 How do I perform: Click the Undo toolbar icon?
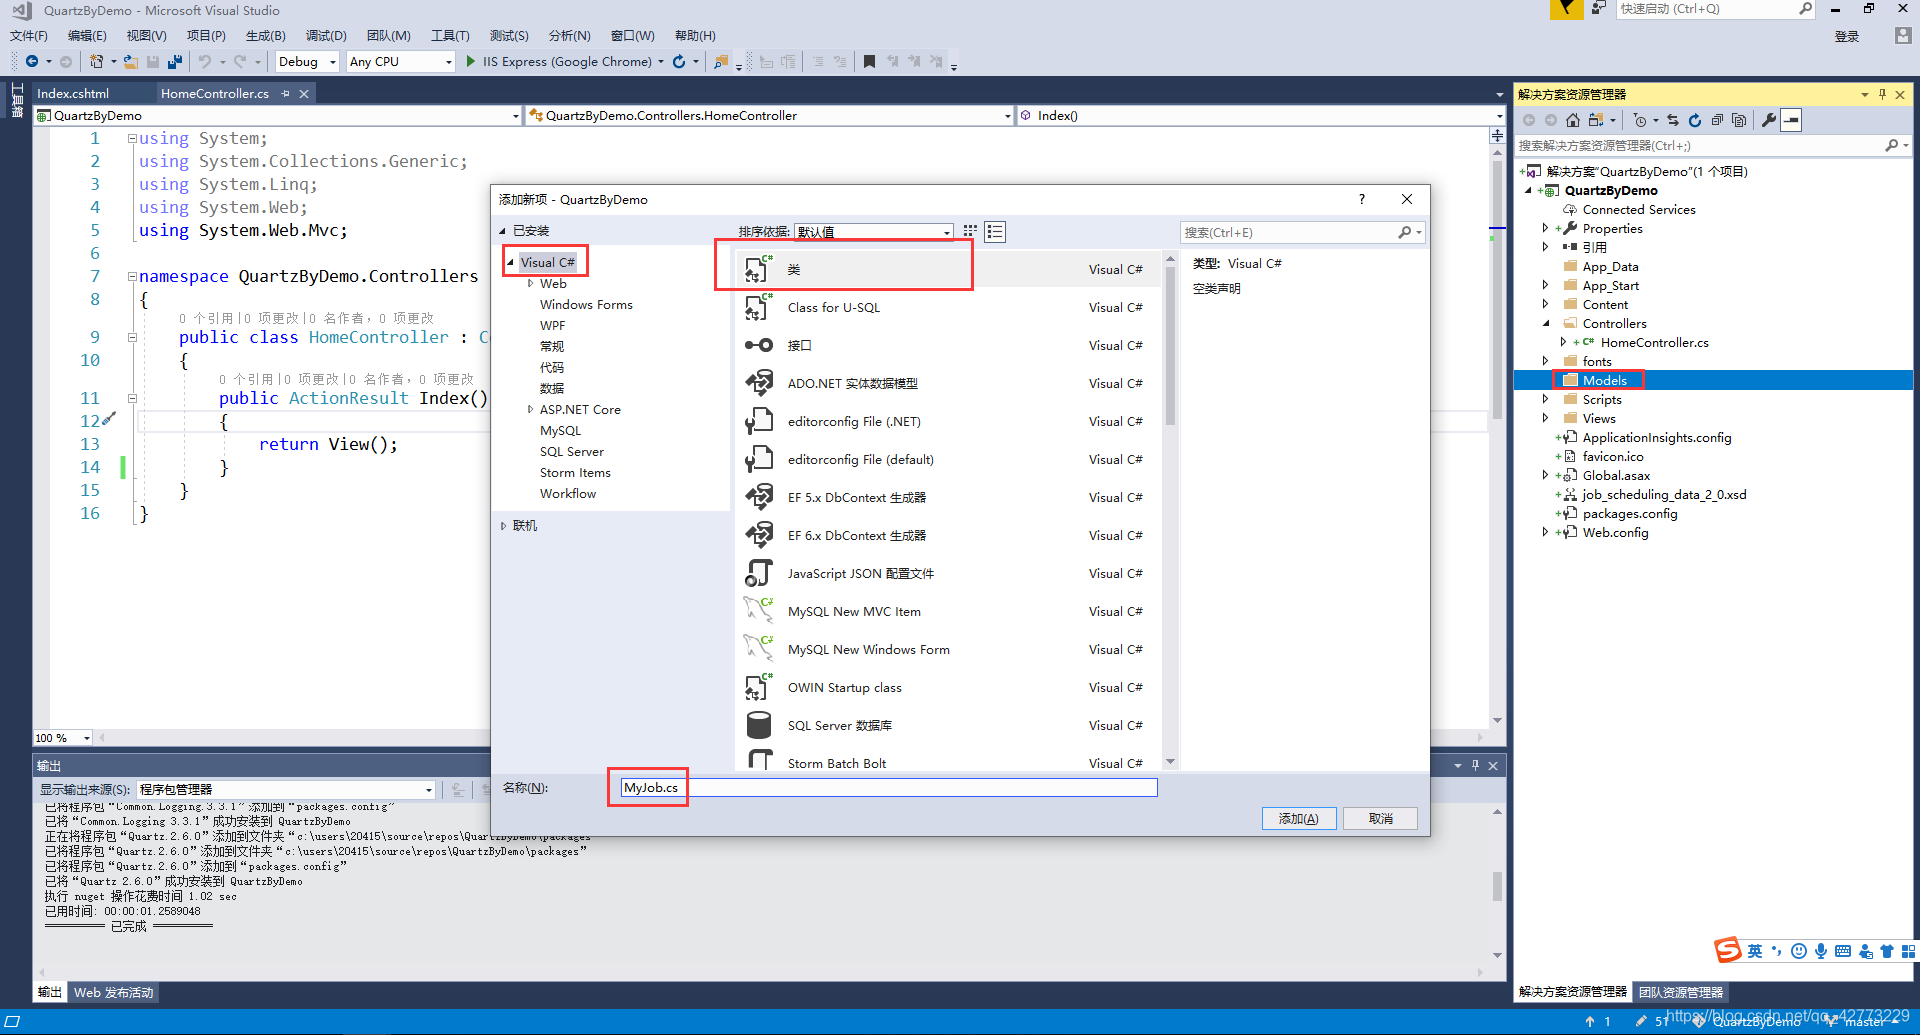205,62
